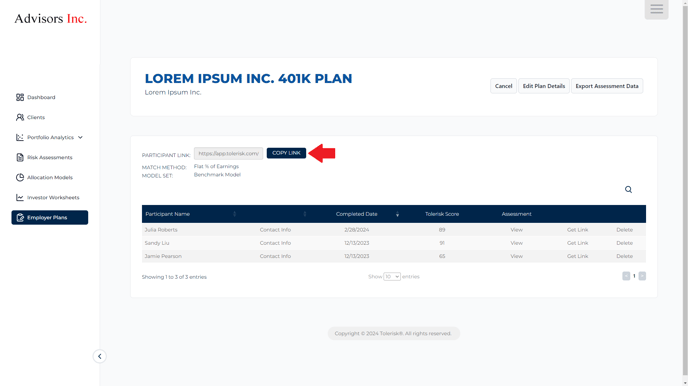This screenshot has height=386, width=688.
Task: Click the Dashboard sidebar icon
Action: [x=20, y=97]
